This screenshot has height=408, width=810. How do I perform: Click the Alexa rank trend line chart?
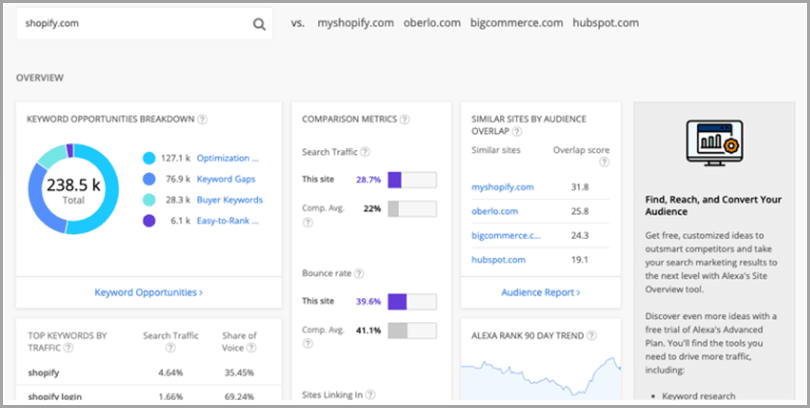(541, 378)
